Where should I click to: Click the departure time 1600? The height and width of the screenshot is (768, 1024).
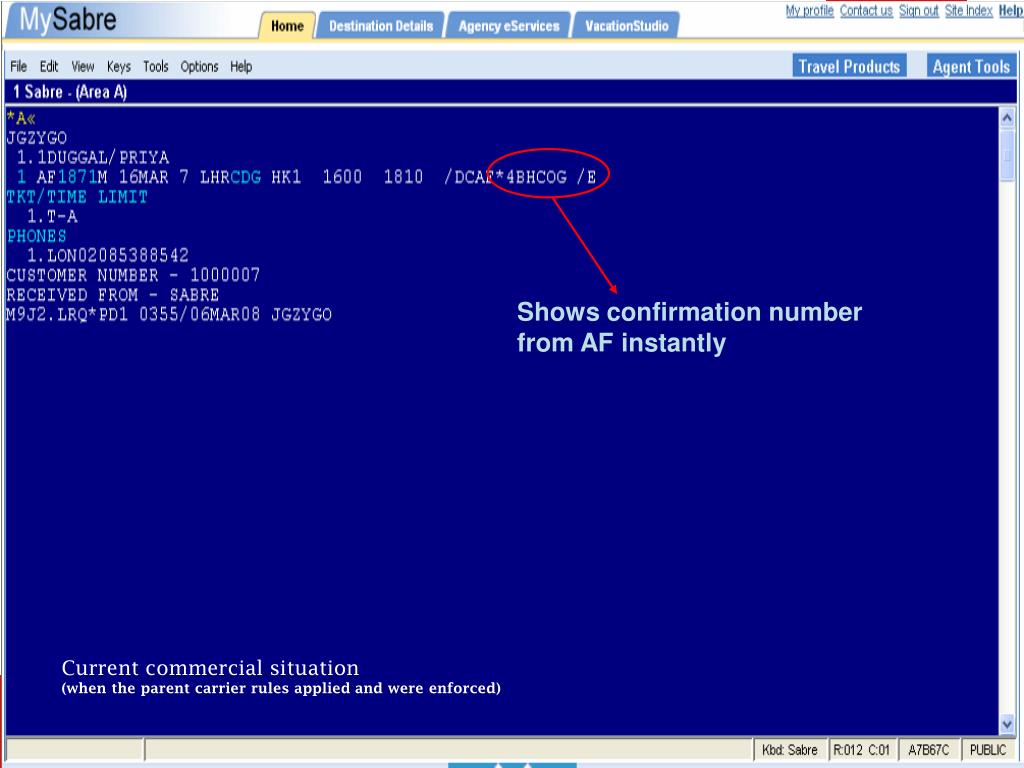click(x=342, y=178)
